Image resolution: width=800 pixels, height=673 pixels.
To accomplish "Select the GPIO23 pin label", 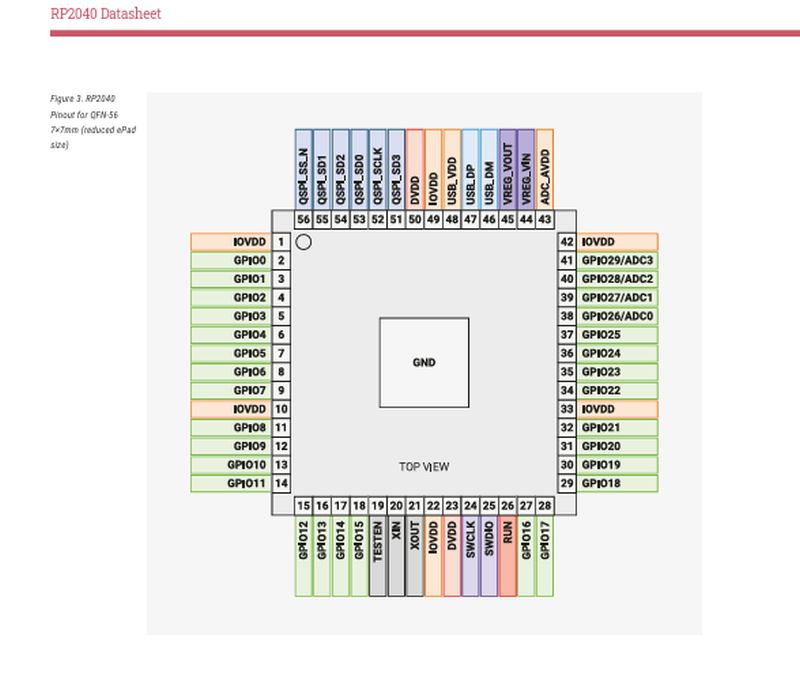I will (617, 372).
